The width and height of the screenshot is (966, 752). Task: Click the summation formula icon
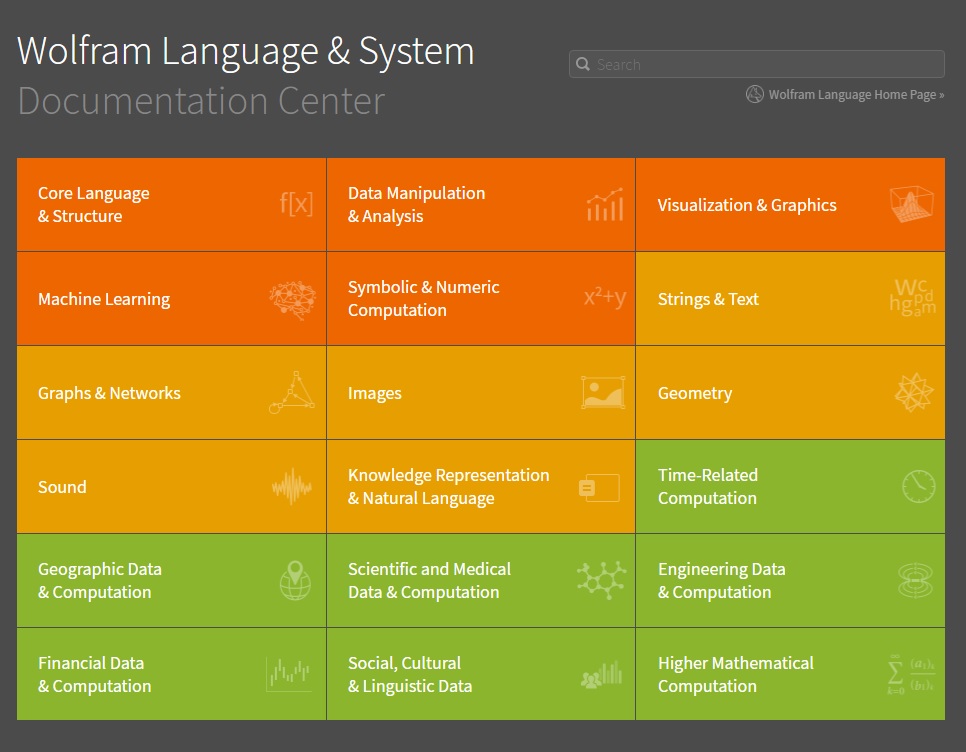click(x=910, y=674)
